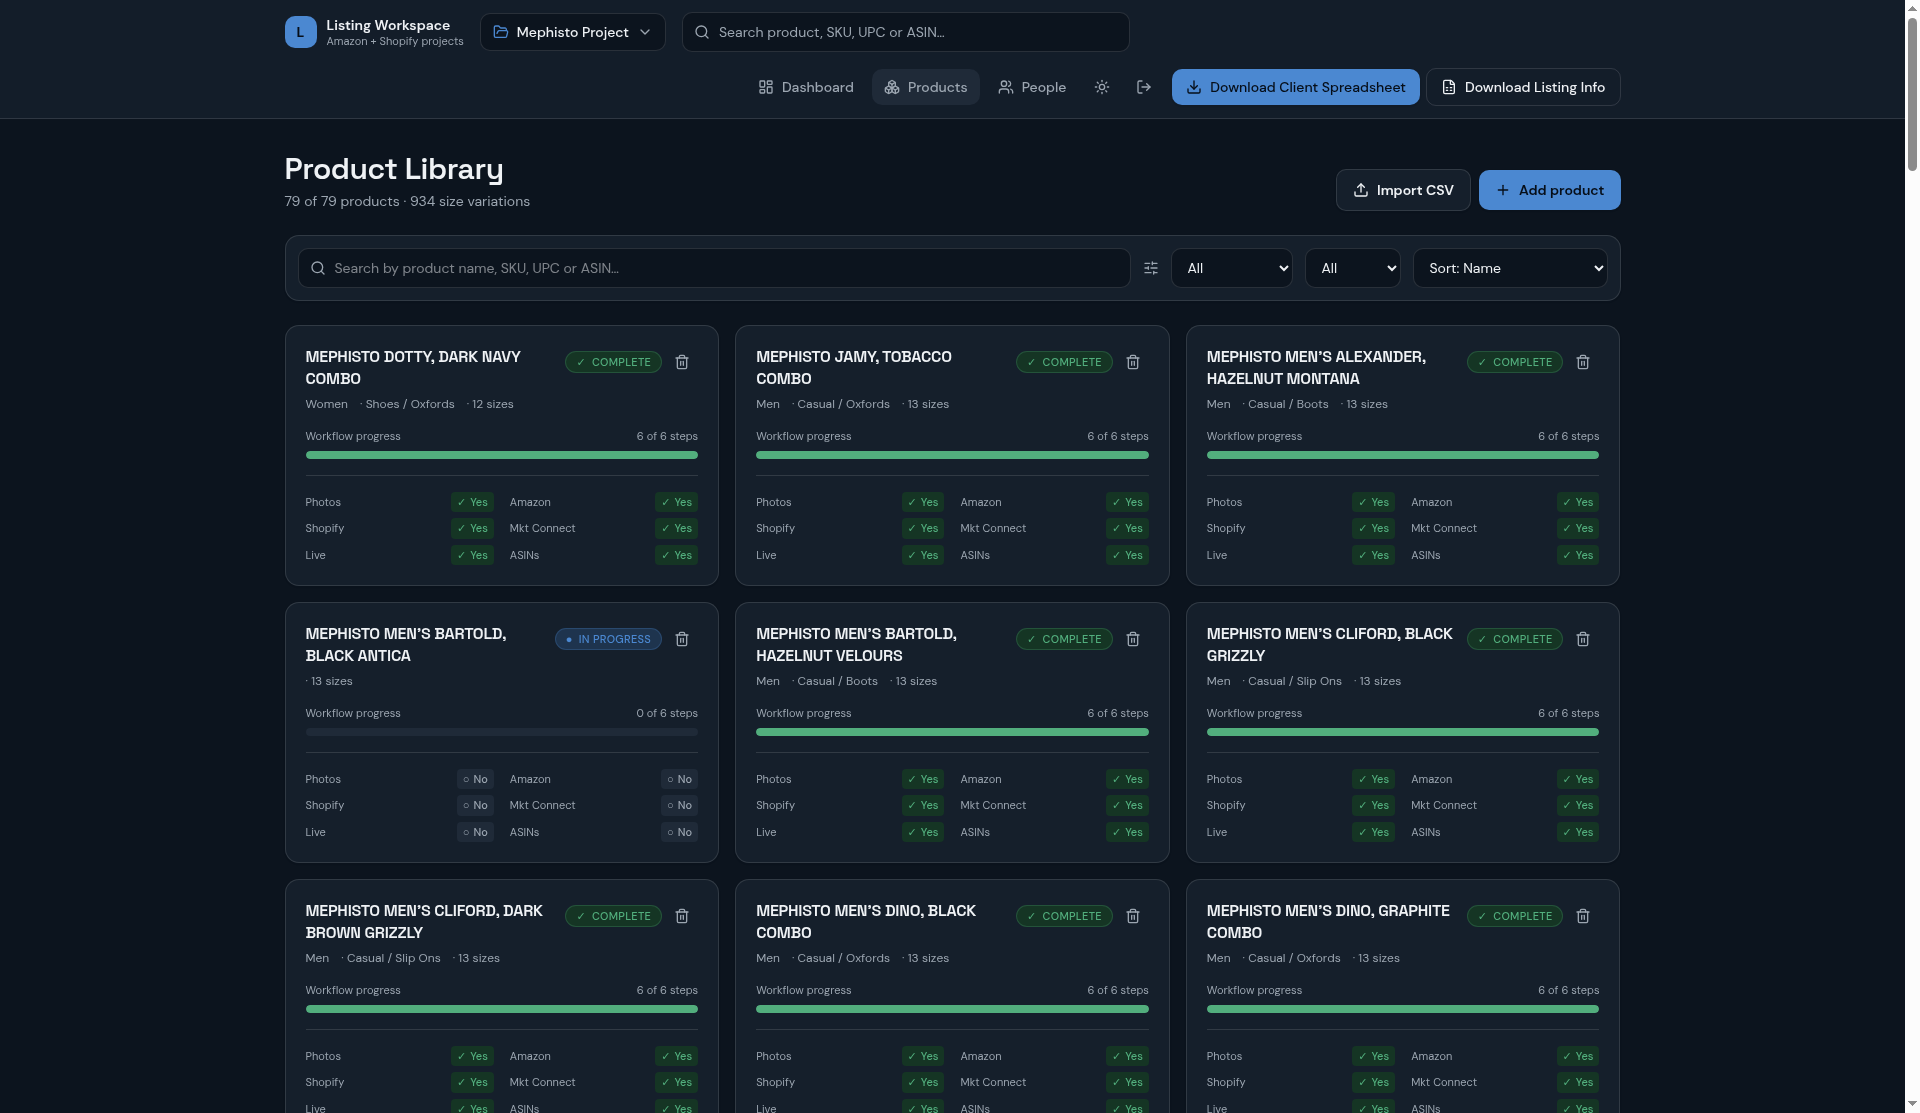1920x1113 pixels.
Task: Delete the Men's Alexander Hazelnut Montana product
Action: [1583, 362]
